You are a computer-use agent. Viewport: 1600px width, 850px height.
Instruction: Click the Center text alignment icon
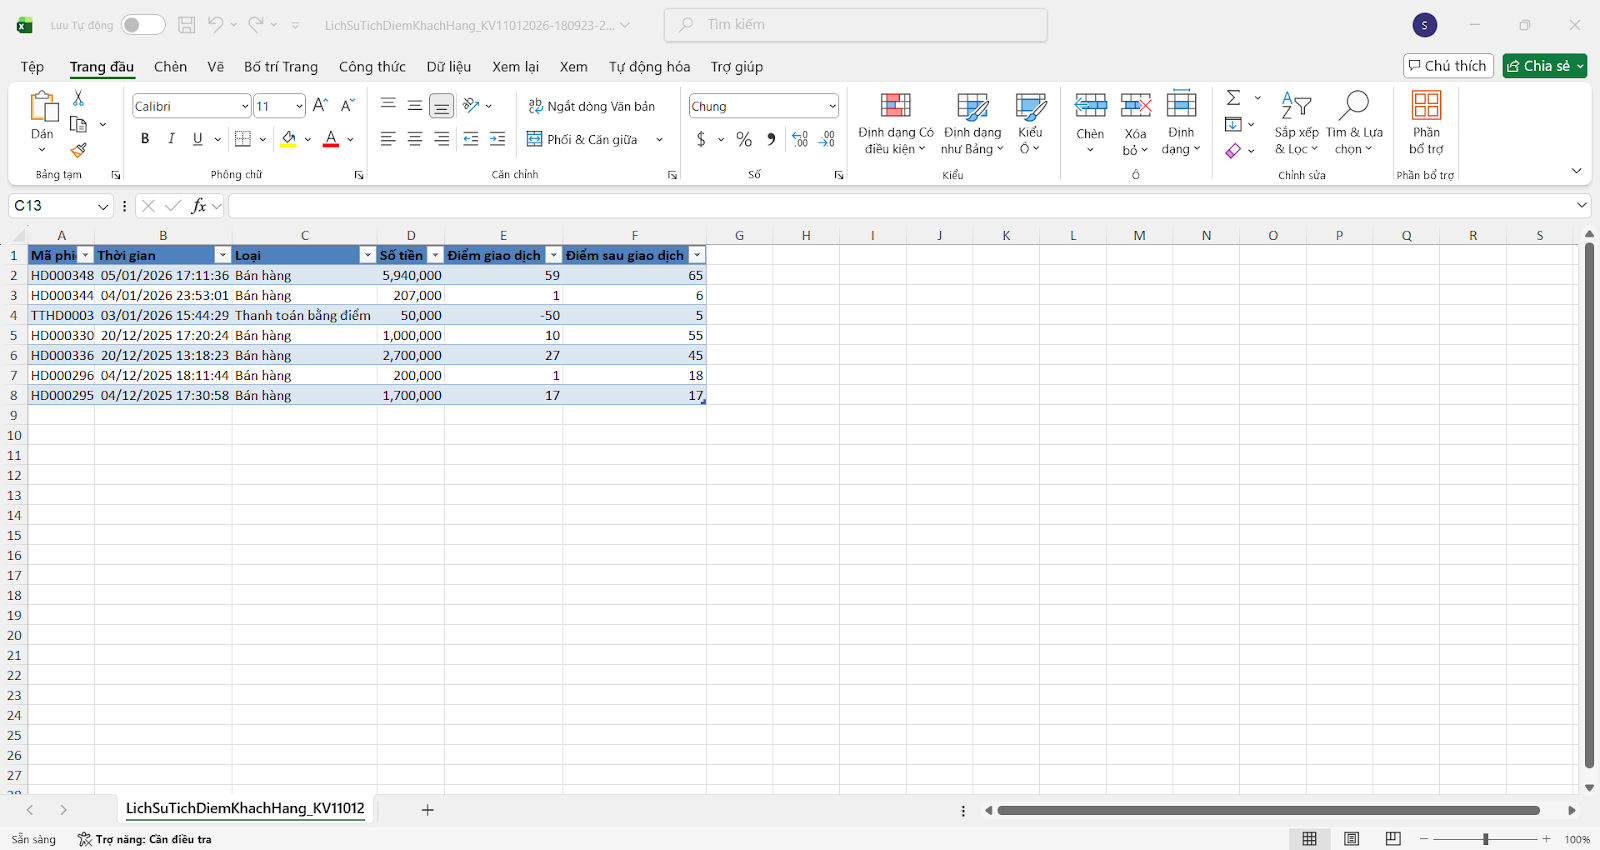414,139
